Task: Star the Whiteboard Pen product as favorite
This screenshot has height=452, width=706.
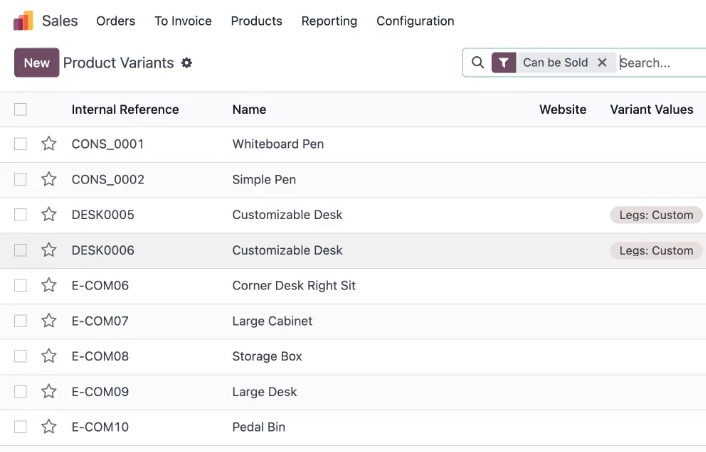Action: click(x=49, y=144)
